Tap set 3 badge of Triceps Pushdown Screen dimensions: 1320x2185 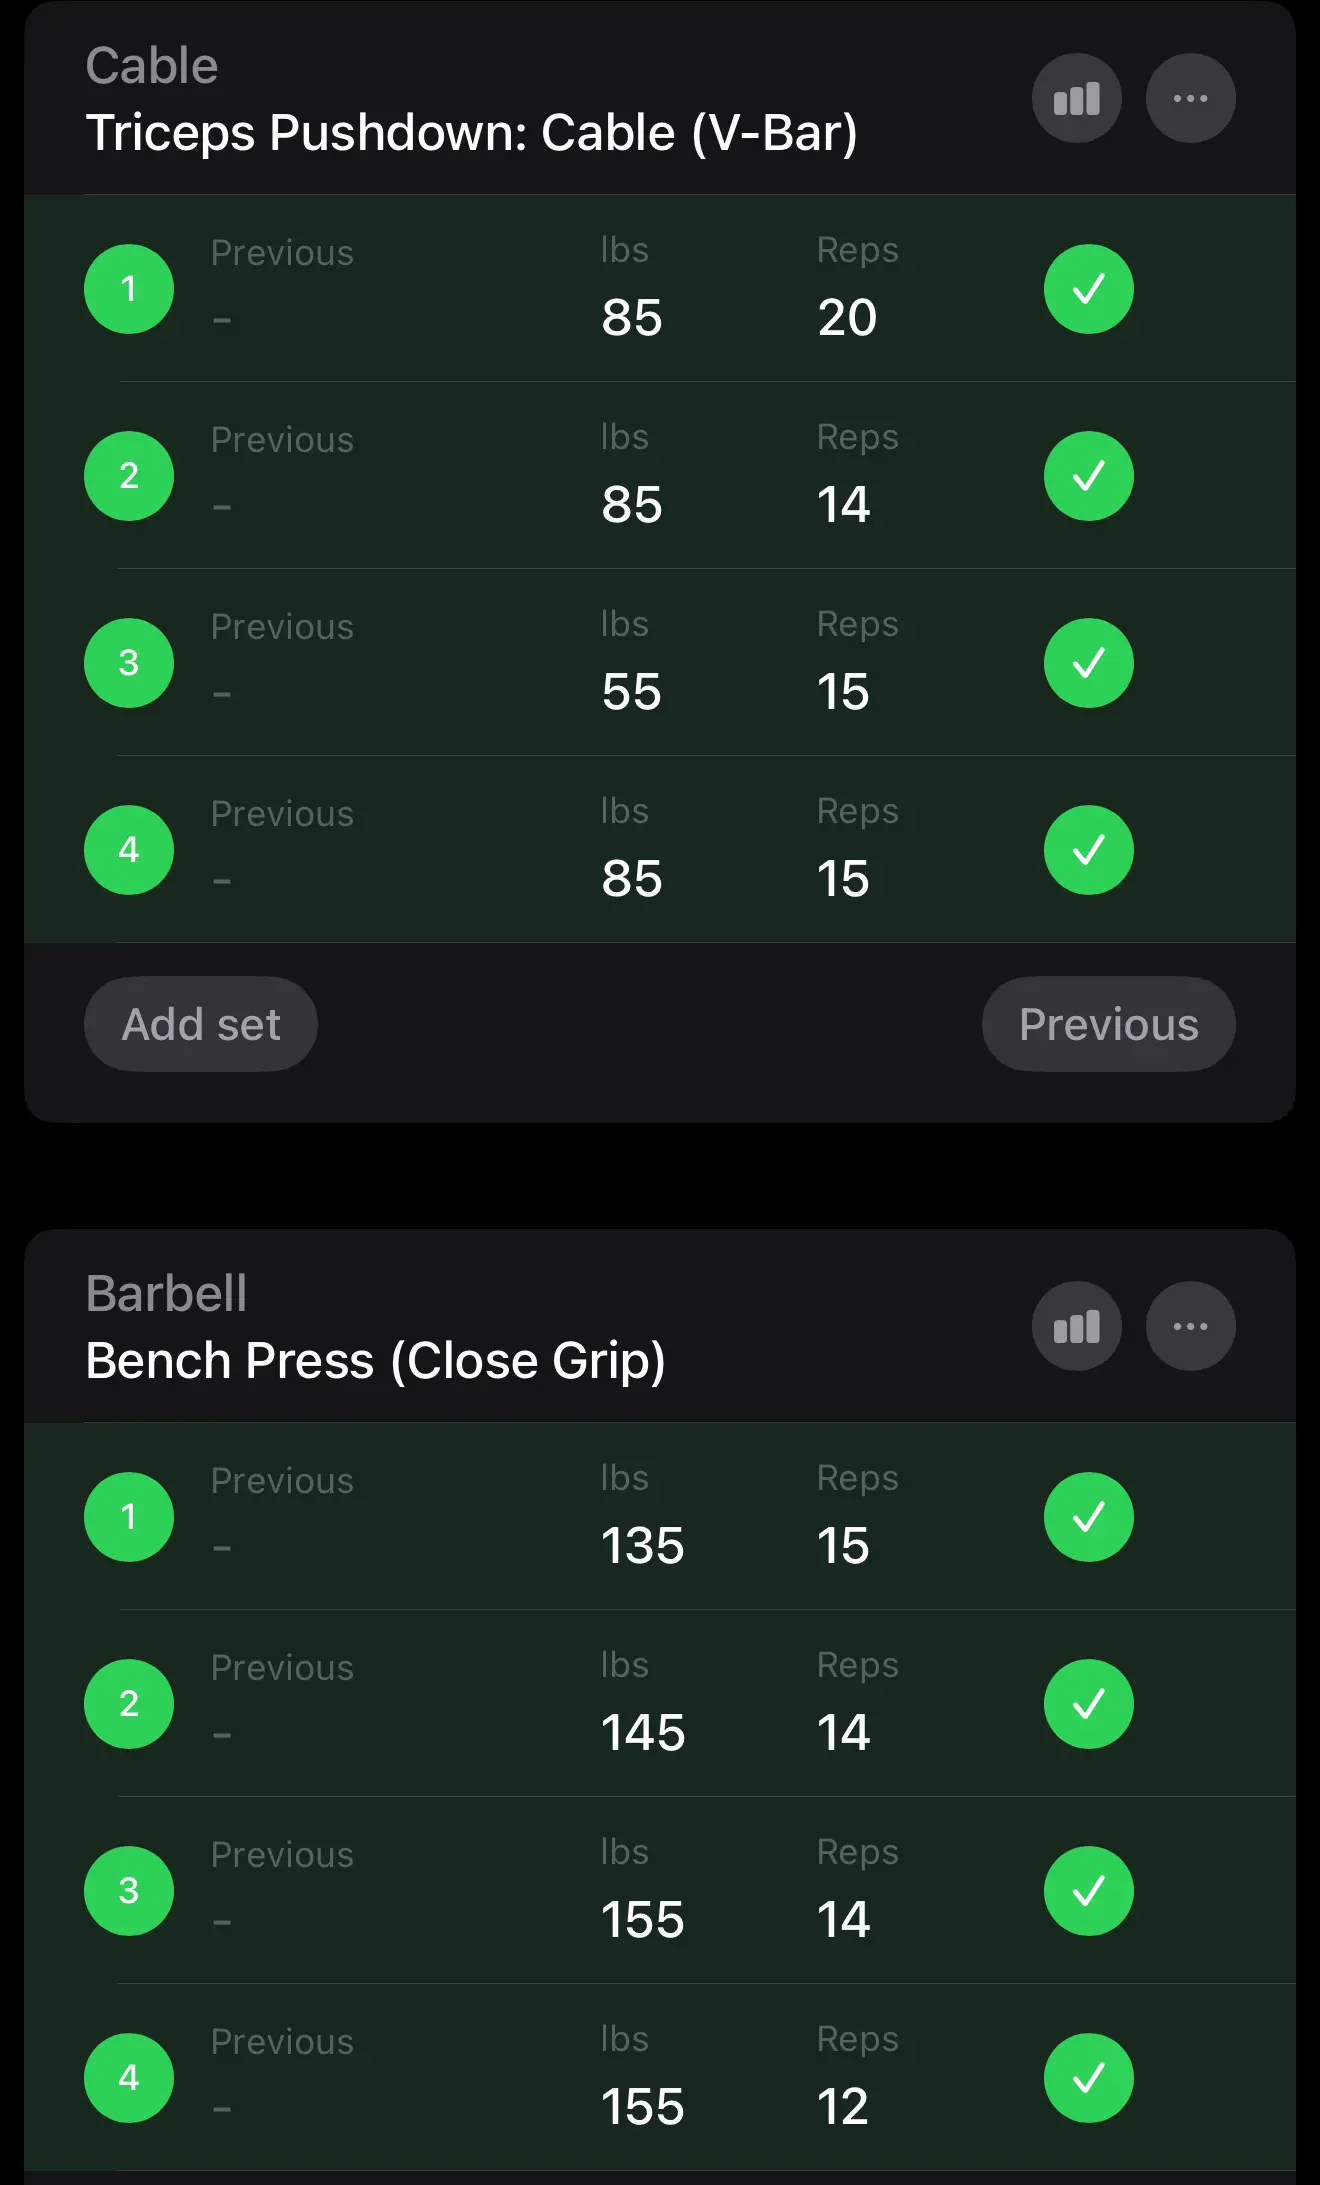(129, 663)
